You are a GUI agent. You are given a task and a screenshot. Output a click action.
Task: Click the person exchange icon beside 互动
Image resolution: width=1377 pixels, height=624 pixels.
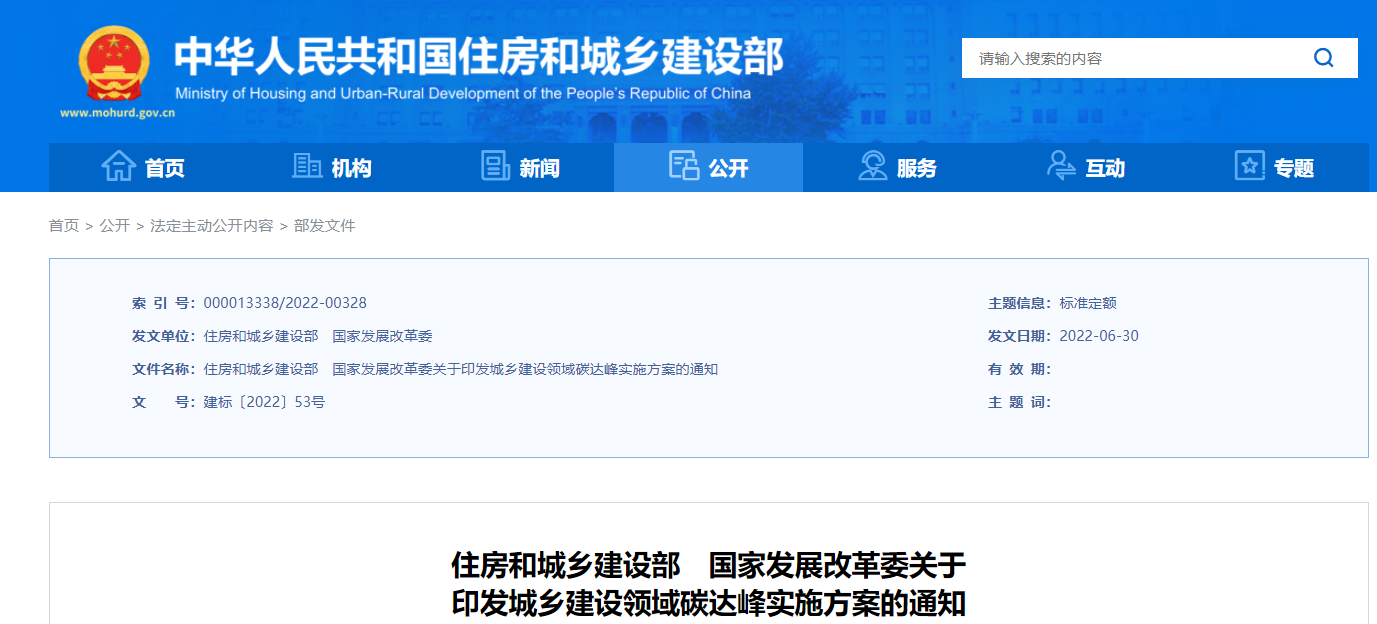click(1060, 166)
